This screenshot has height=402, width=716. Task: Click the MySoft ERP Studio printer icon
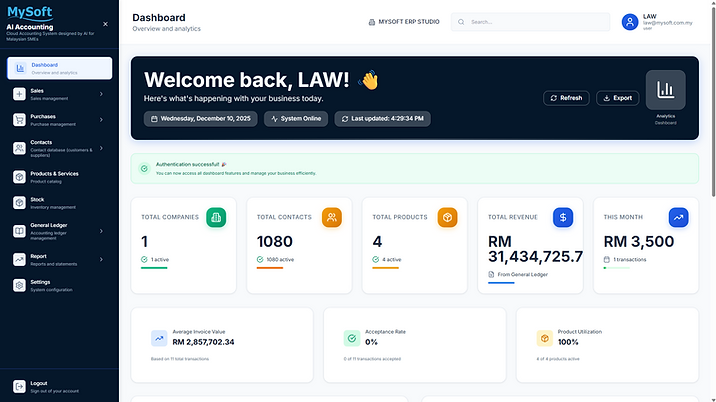(x=372, y=22)
